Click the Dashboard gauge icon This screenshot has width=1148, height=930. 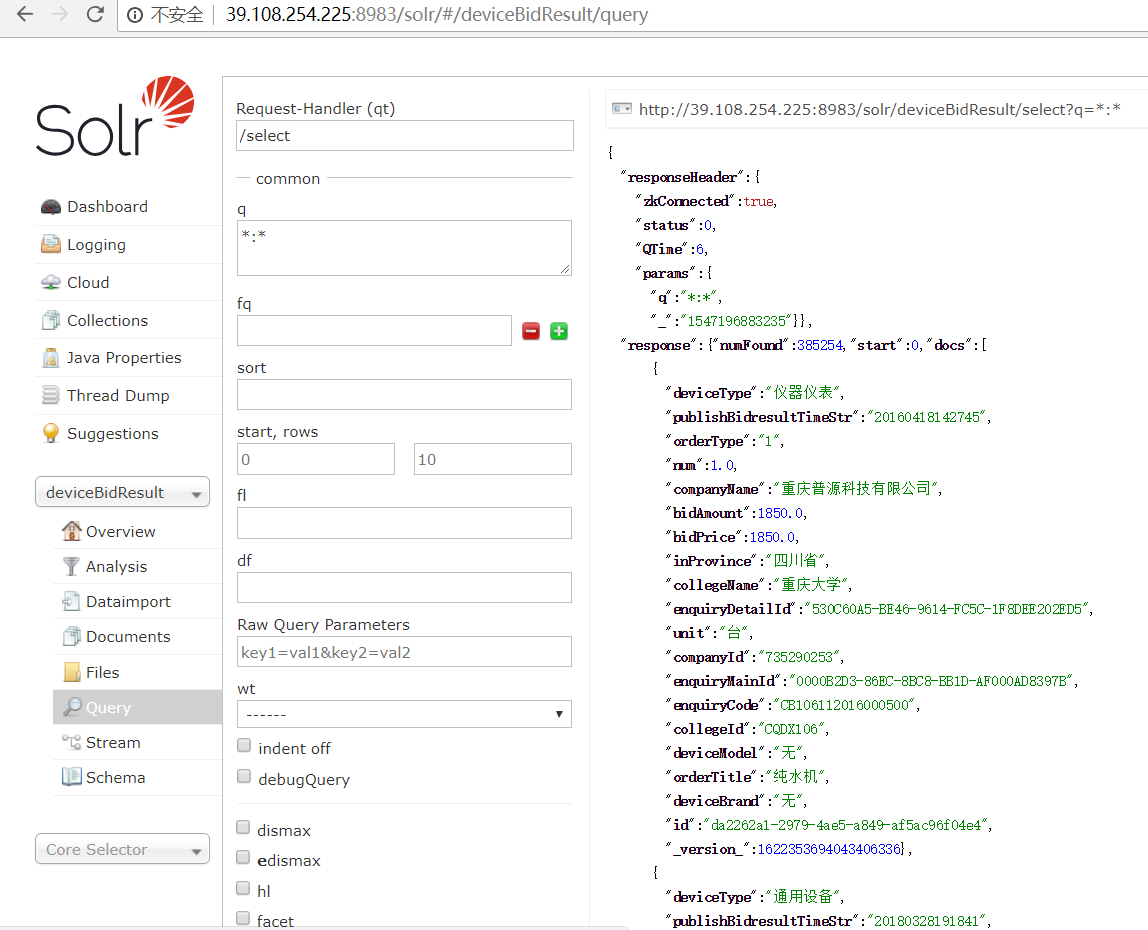(x=51, y=207)
